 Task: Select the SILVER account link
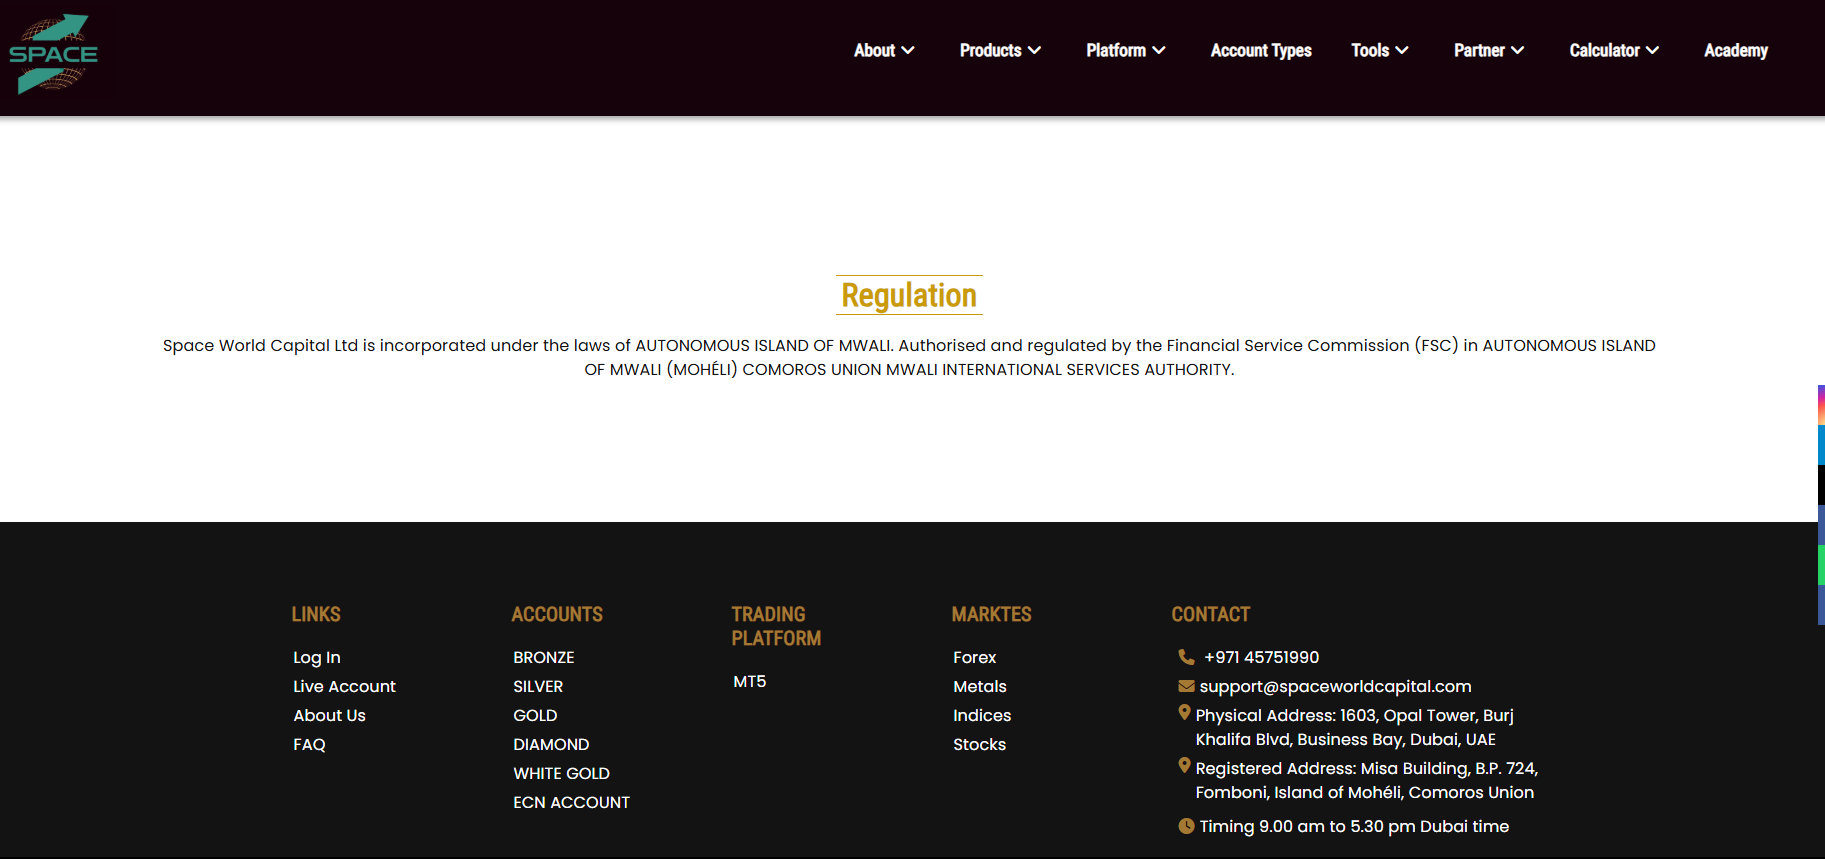538,686
